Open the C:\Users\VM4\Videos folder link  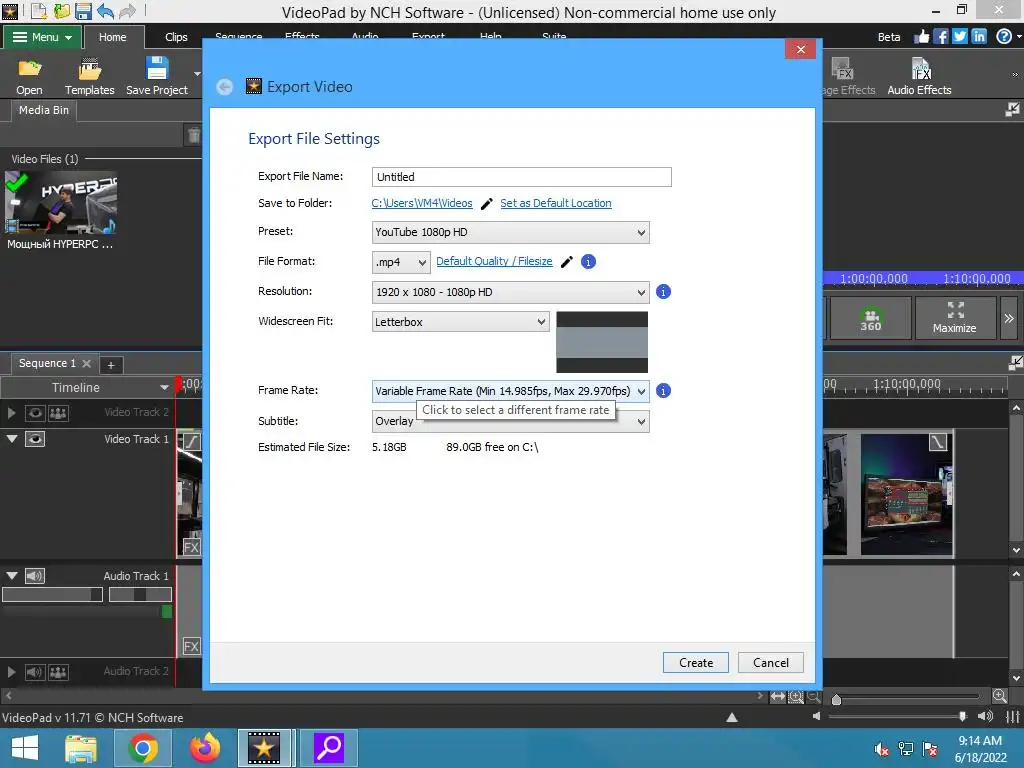click(422, 204)
